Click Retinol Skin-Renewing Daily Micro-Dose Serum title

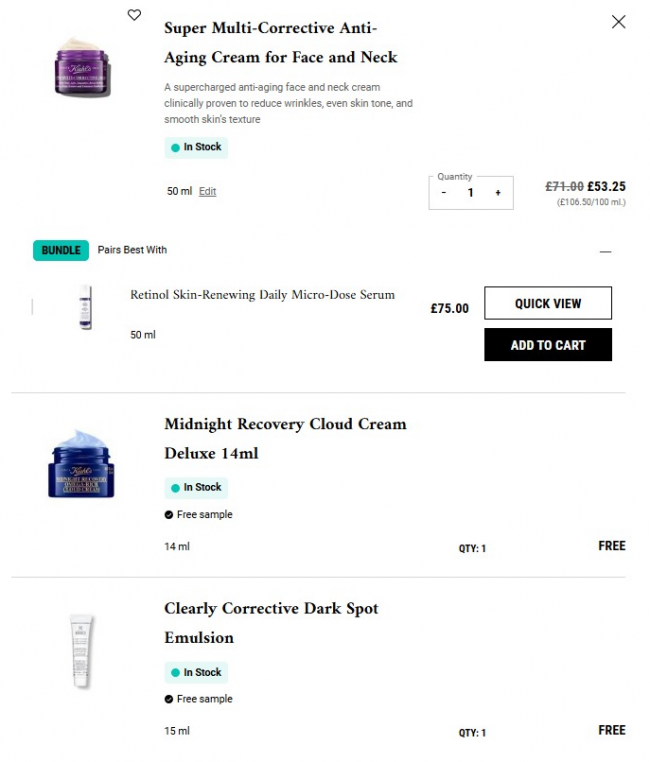click(x=262, y=295)
